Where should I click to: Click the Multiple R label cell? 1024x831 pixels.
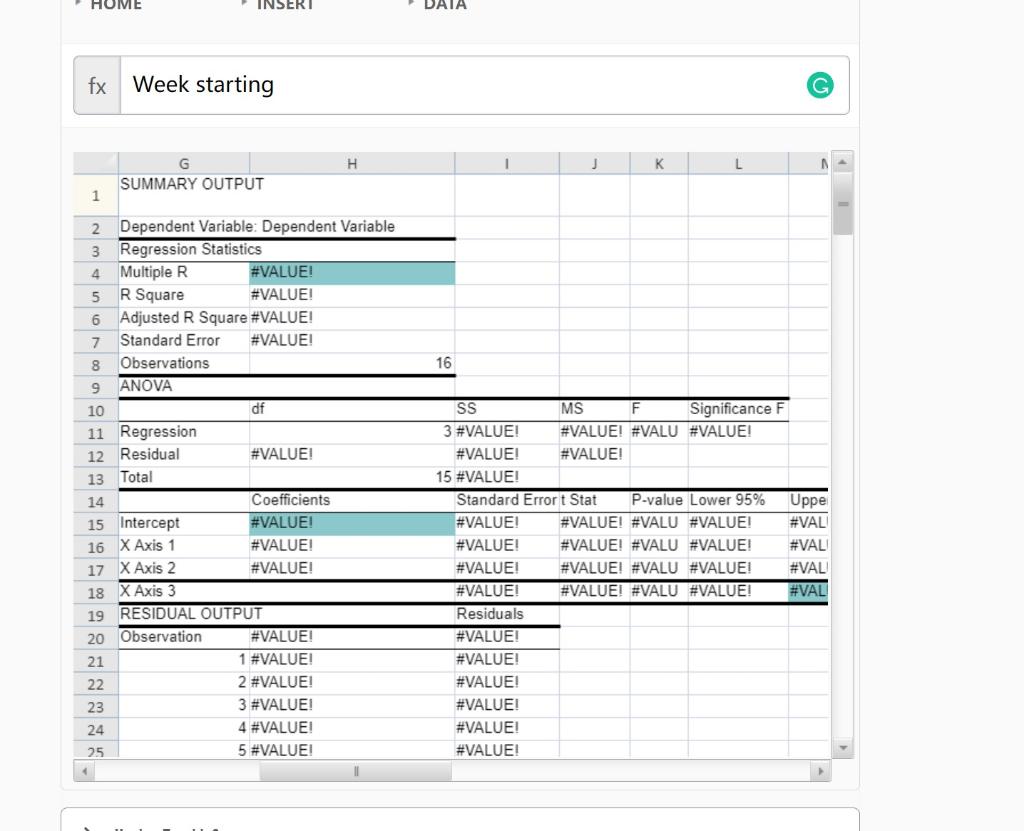click(x=184, y=273)
